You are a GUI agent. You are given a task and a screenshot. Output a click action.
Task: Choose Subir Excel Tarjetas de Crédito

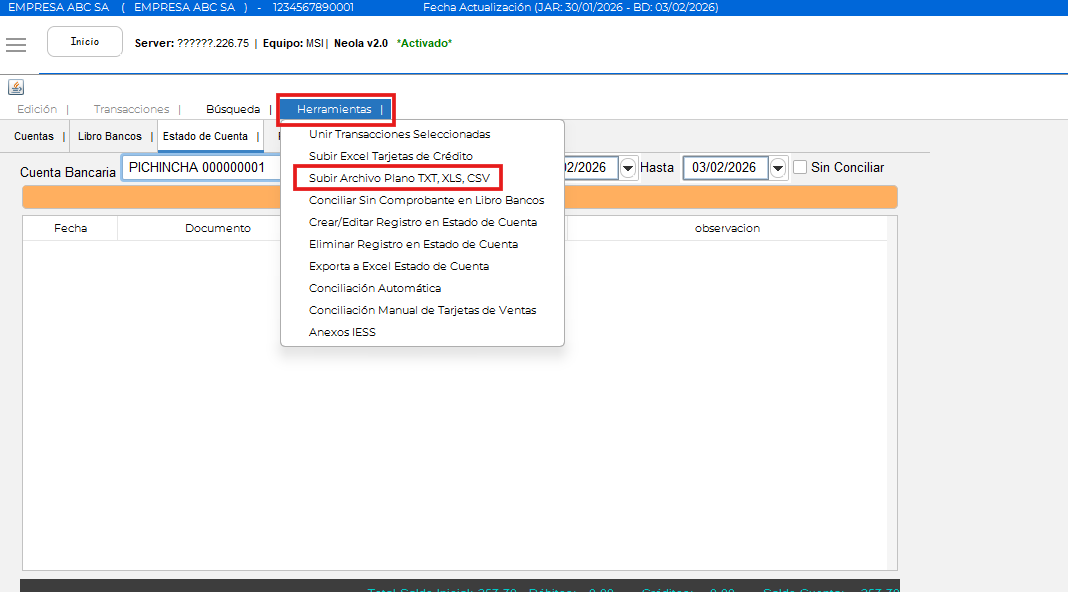click(390, 156)
